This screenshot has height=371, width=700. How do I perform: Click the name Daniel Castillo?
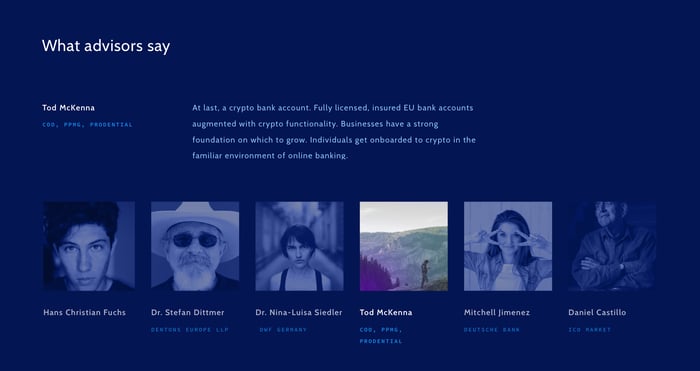597,313
